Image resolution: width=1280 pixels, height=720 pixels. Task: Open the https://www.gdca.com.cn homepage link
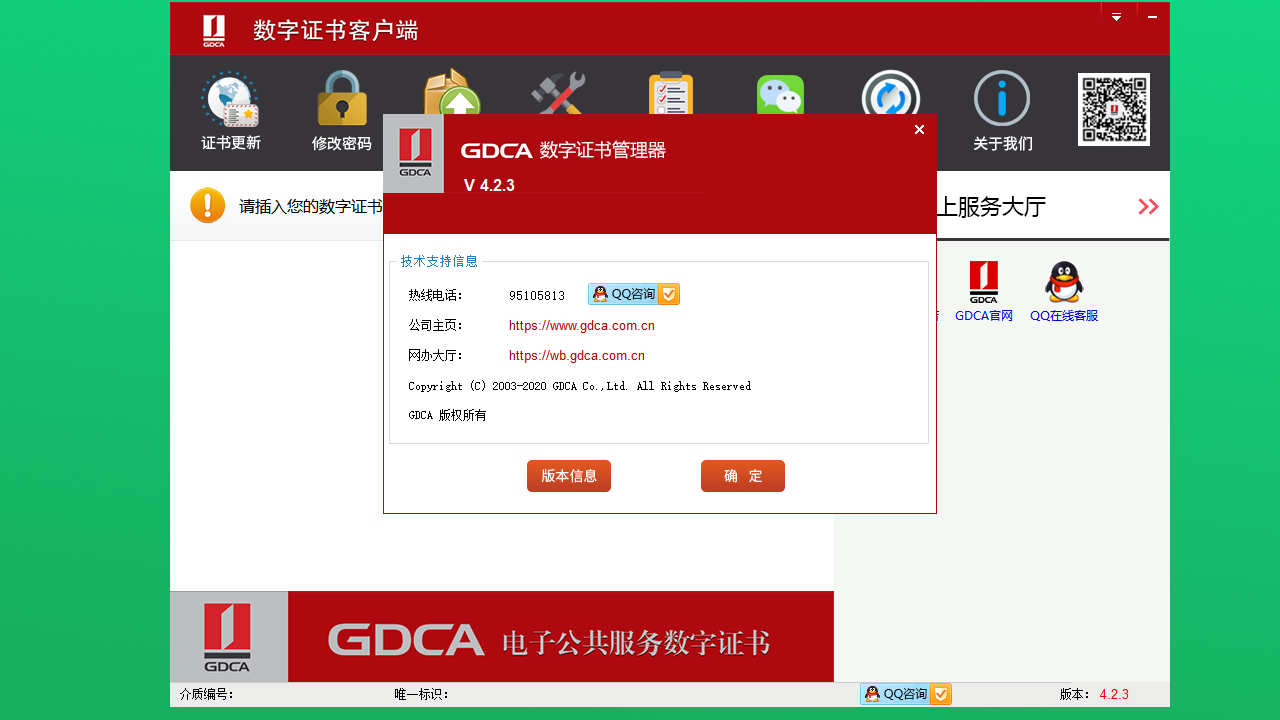click(580, 325)
